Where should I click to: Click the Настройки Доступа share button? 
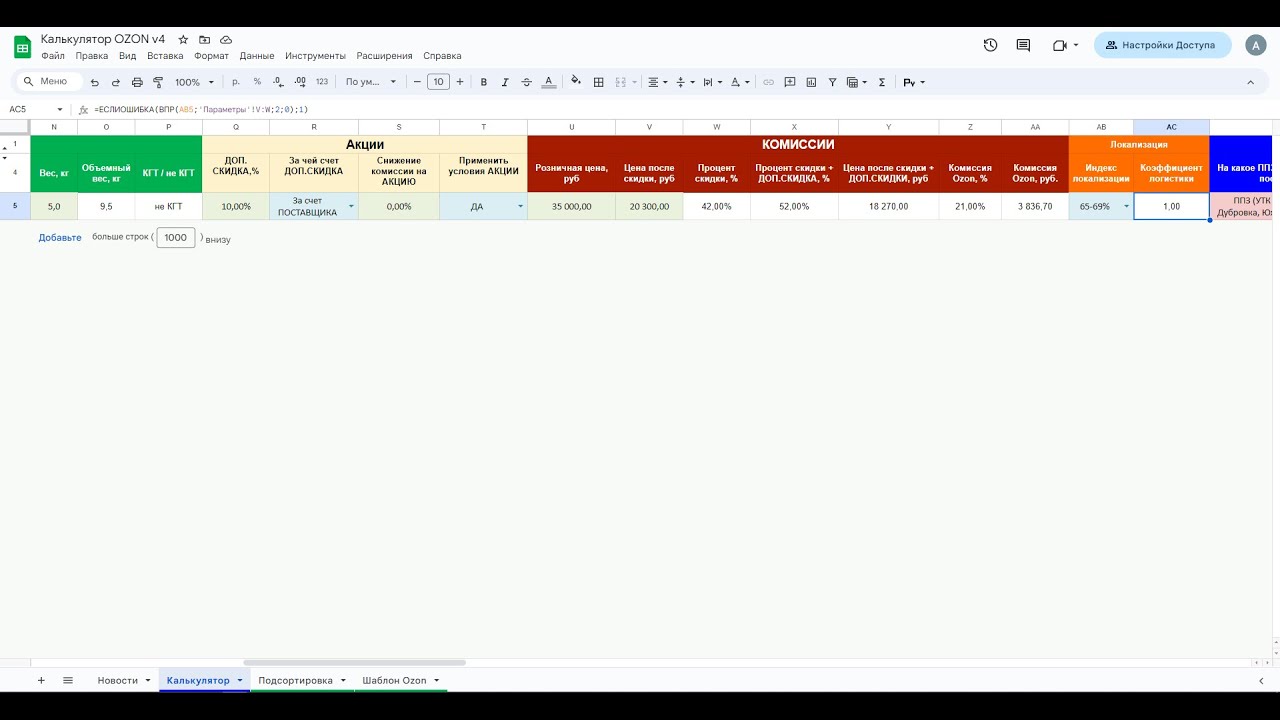[1162, 45]
